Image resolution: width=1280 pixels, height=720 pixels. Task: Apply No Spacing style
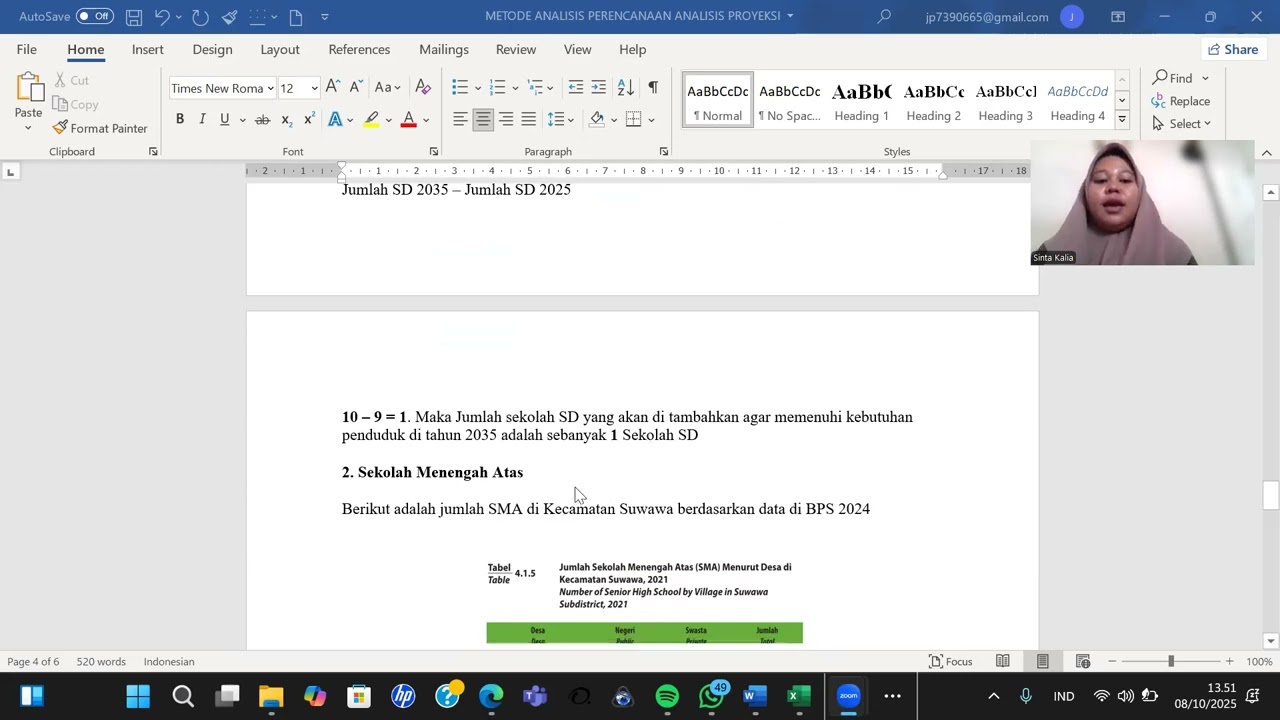coord(789,101)
